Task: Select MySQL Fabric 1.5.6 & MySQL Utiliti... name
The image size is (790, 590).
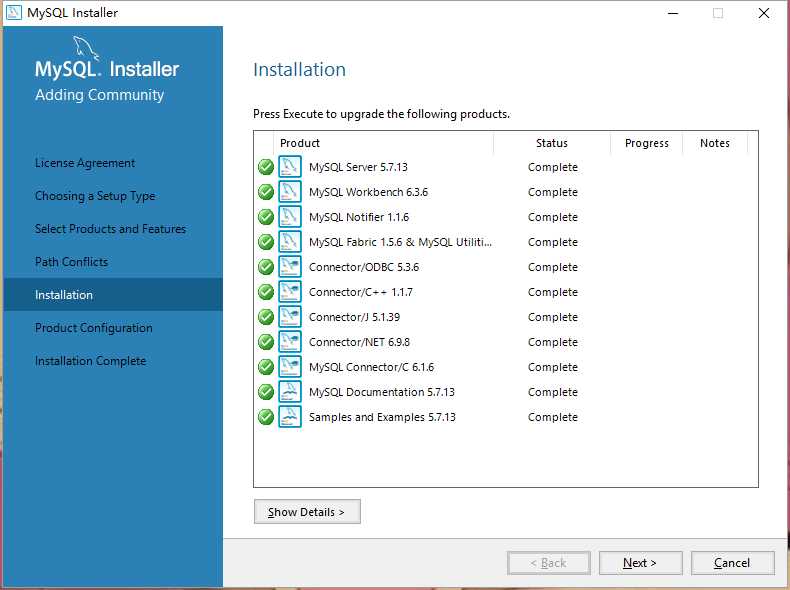Action: pyautogui.click(x=400, y=242)
